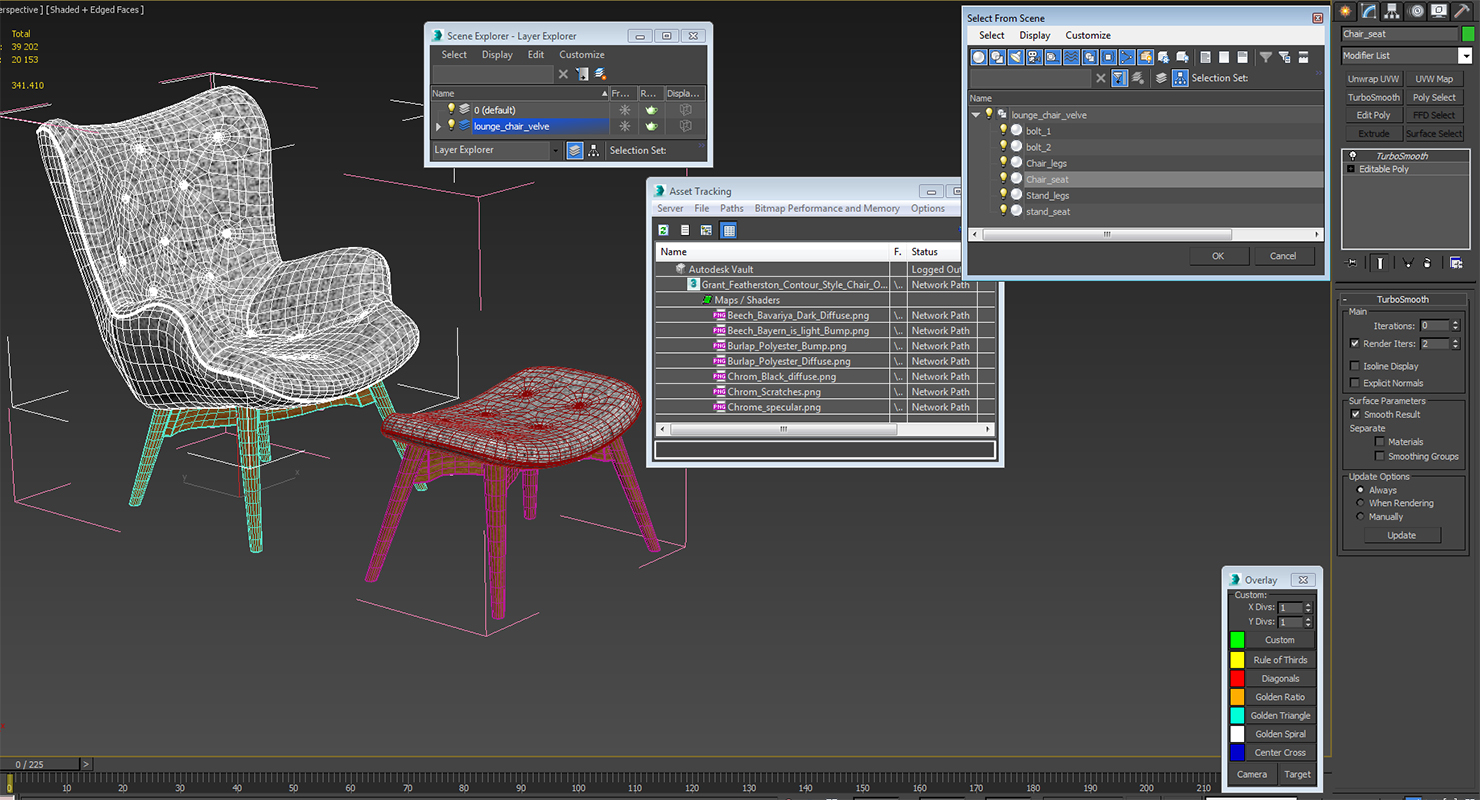This screenshot has height=800, width=1480.
Task: Click Make Unique icon below modifier stack
Action: (x=1407, y=263)
